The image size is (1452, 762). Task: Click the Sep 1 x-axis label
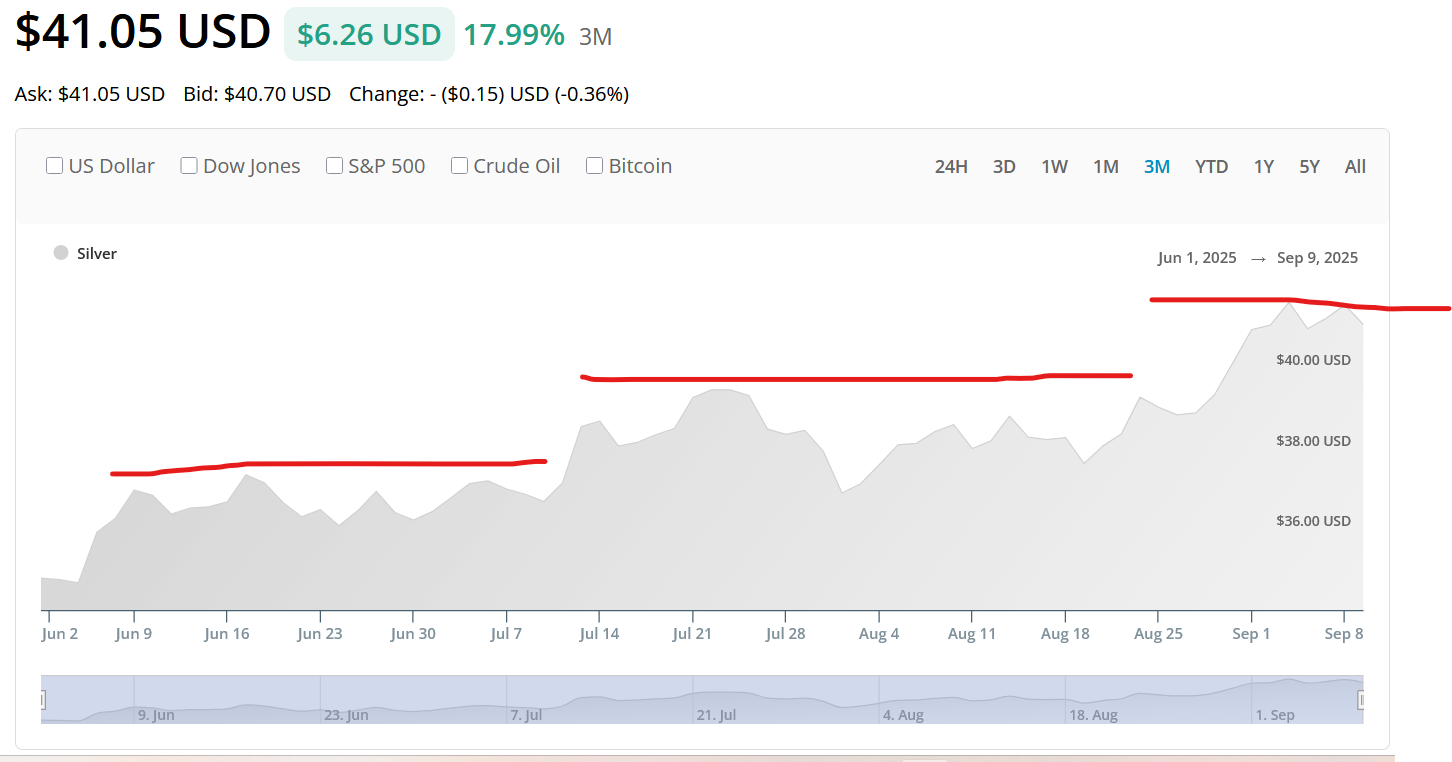[x=1251, y=634]
